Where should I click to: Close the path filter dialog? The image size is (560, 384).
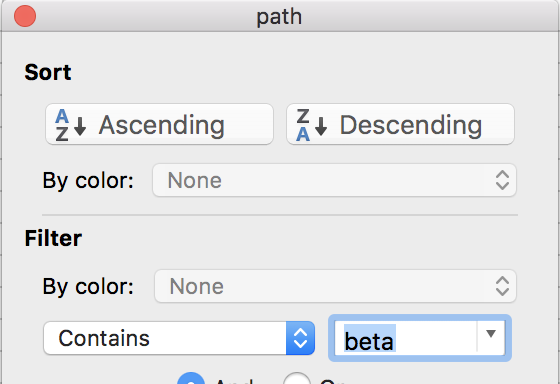[25, 16]
